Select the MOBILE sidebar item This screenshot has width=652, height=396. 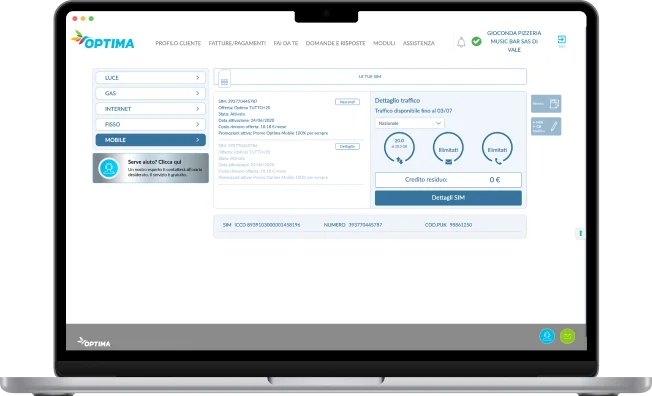pyautogui.click(x=151, y=140)
